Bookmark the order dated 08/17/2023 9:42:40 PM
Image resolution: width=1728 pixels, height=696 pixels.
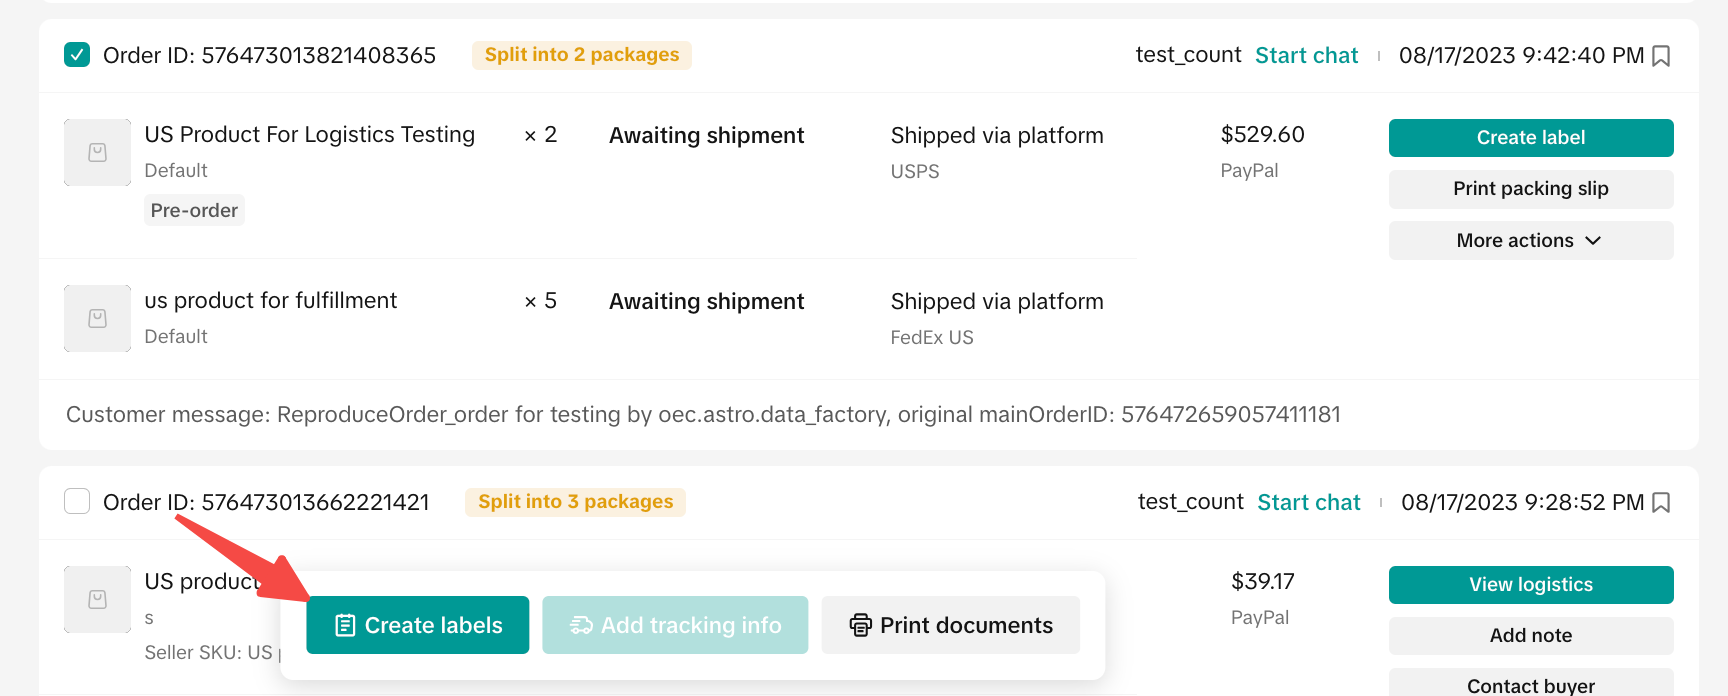click(1661, 56)
